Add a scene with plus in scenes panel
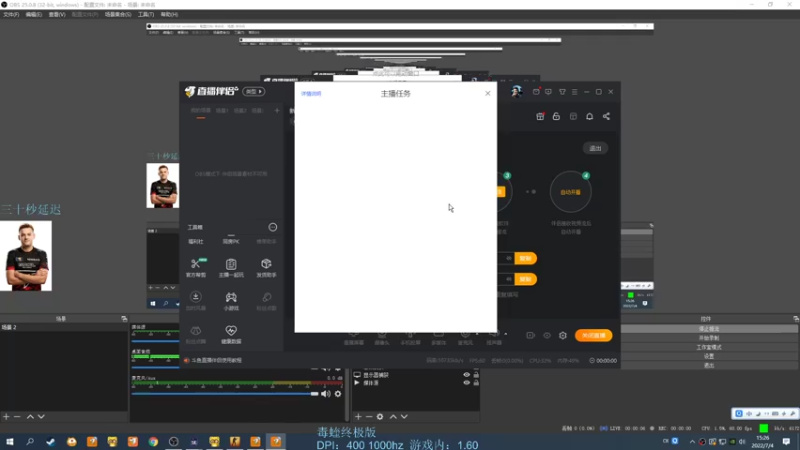Viewport: 800px width, 450px height. point(6,416)
